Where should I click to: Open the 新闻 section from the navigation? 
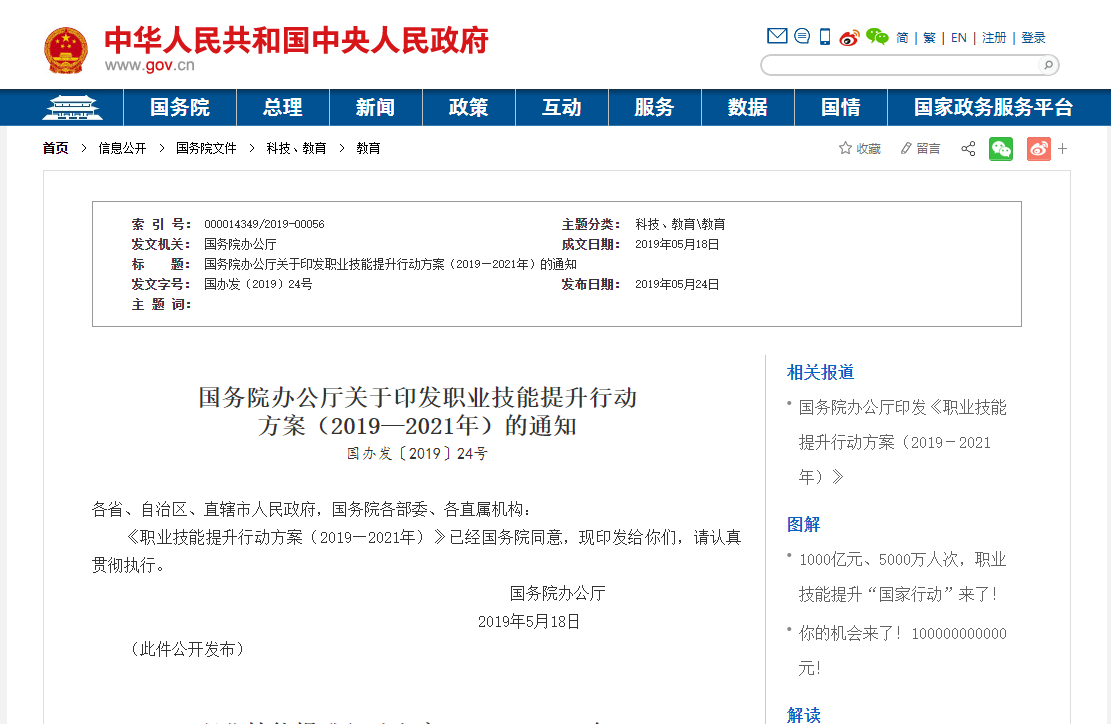coord(375,107)
